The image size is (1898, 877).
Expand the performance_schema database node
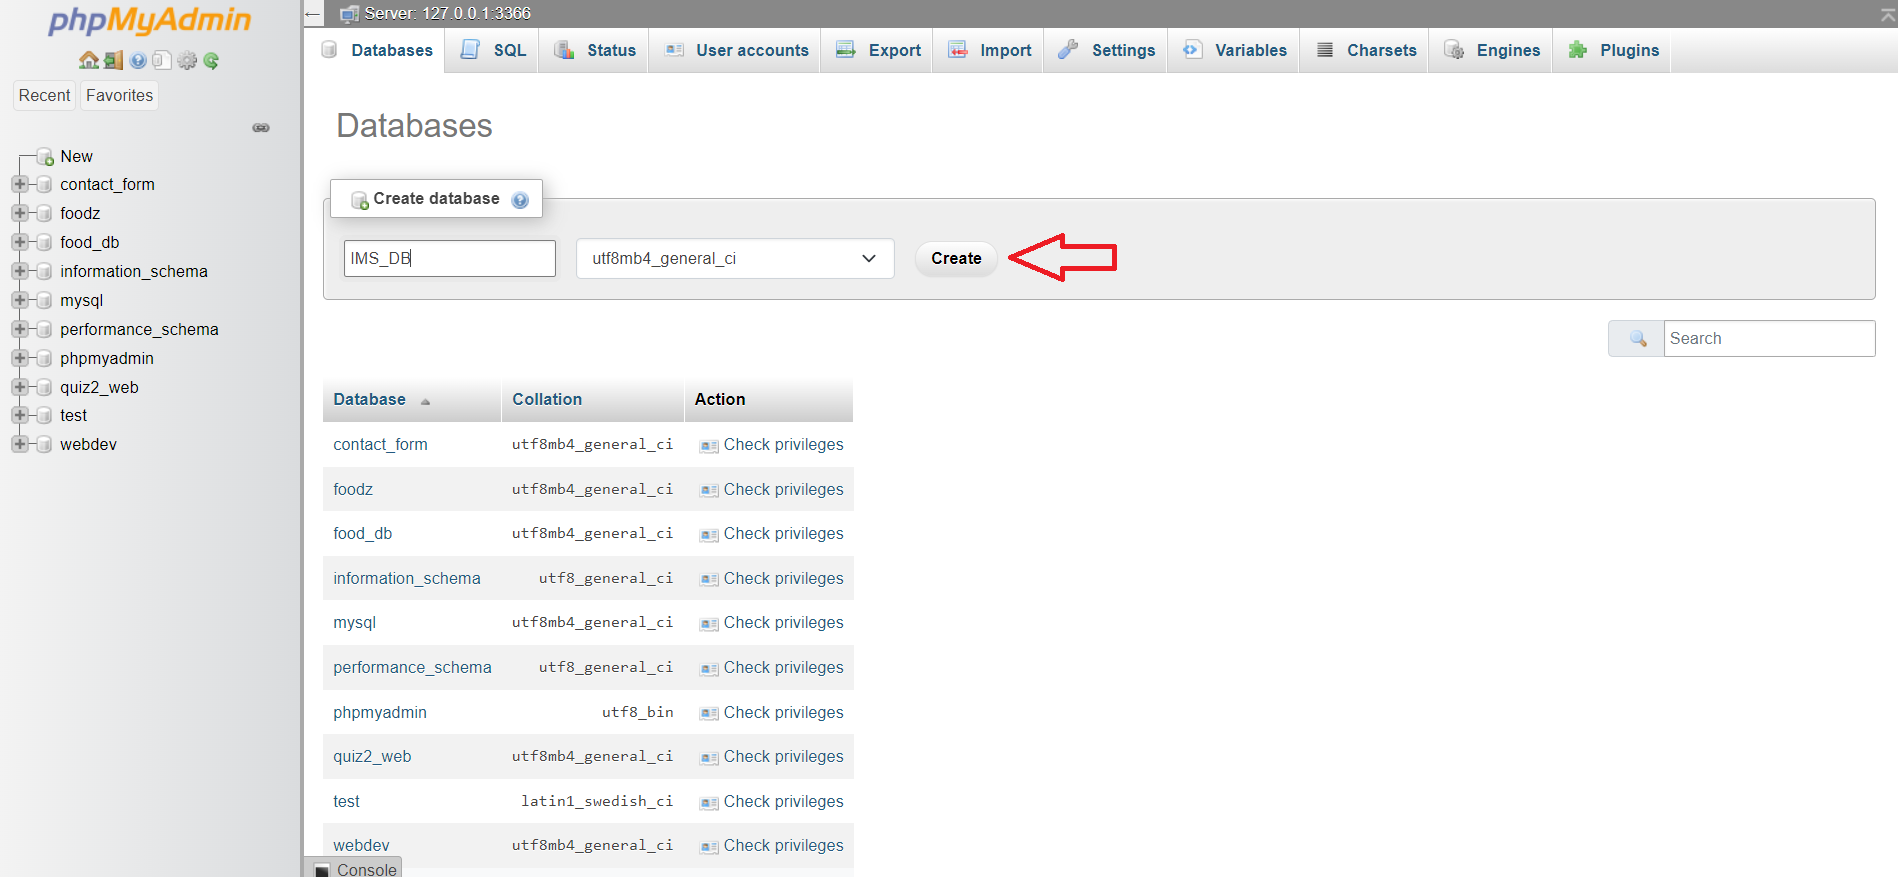point(19,329)
